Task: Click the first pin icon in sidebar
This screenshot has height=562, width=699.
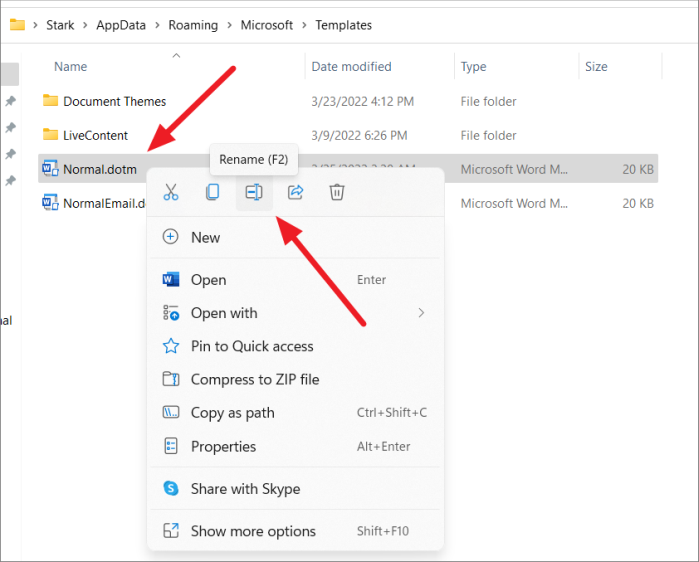Action: [x=10, y=101]
